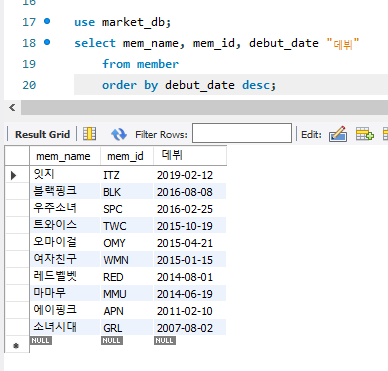
Task: Click inside the Filter Rows input field
Action: [242, 133]
